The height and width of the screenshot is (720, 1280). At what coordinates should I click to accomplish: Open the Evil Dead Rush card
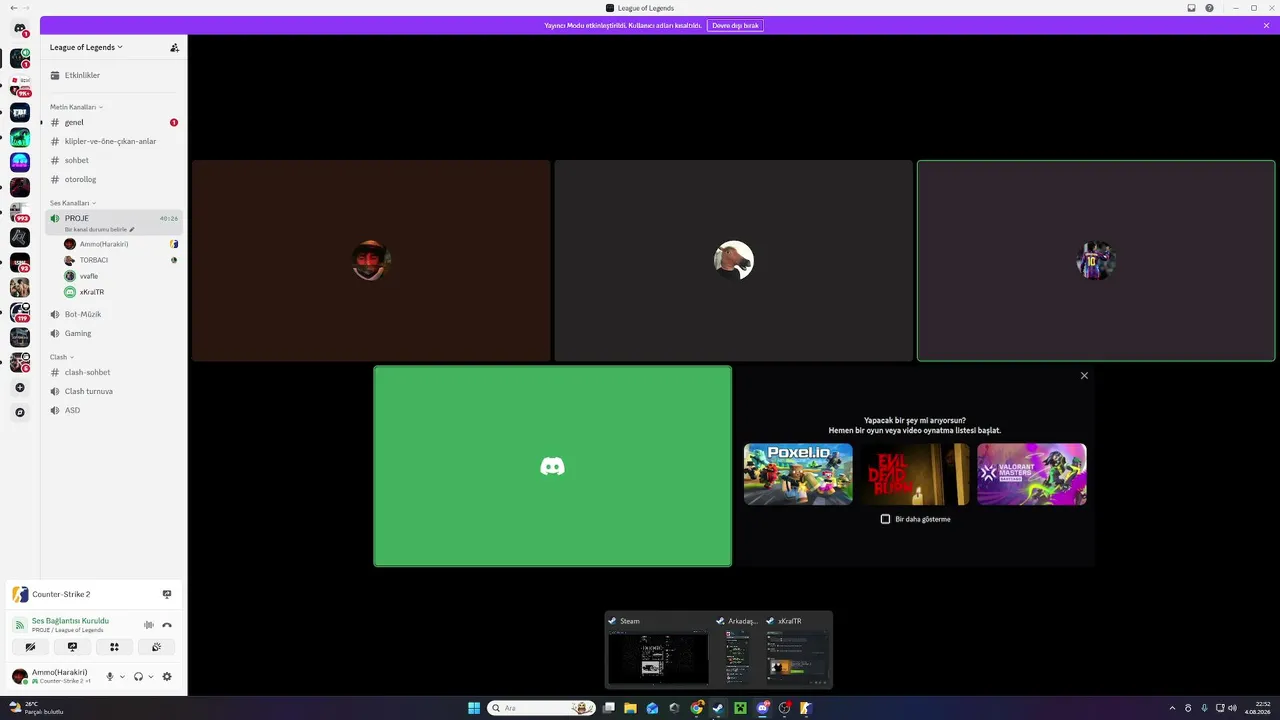[915, 474]
